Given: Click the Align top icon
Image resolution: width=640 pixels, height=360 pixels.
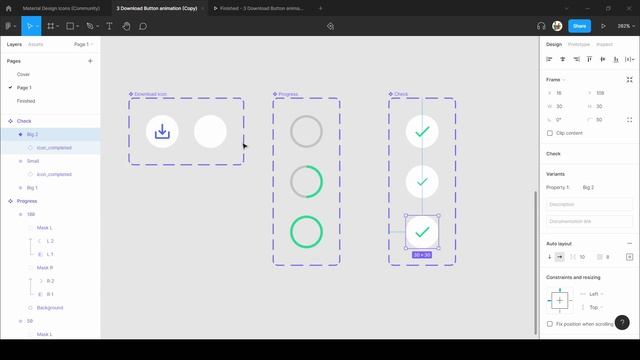Looking at the screenshot, I should pos(589,59).
